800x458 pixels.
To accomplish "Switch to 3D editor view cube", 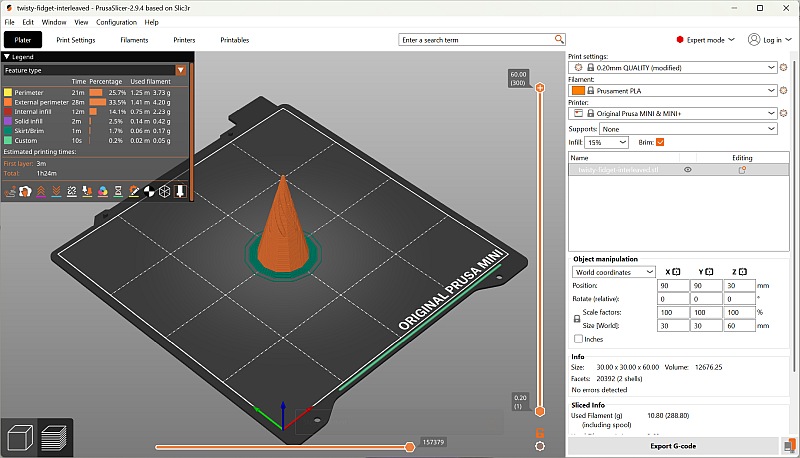I will [20, 438].
